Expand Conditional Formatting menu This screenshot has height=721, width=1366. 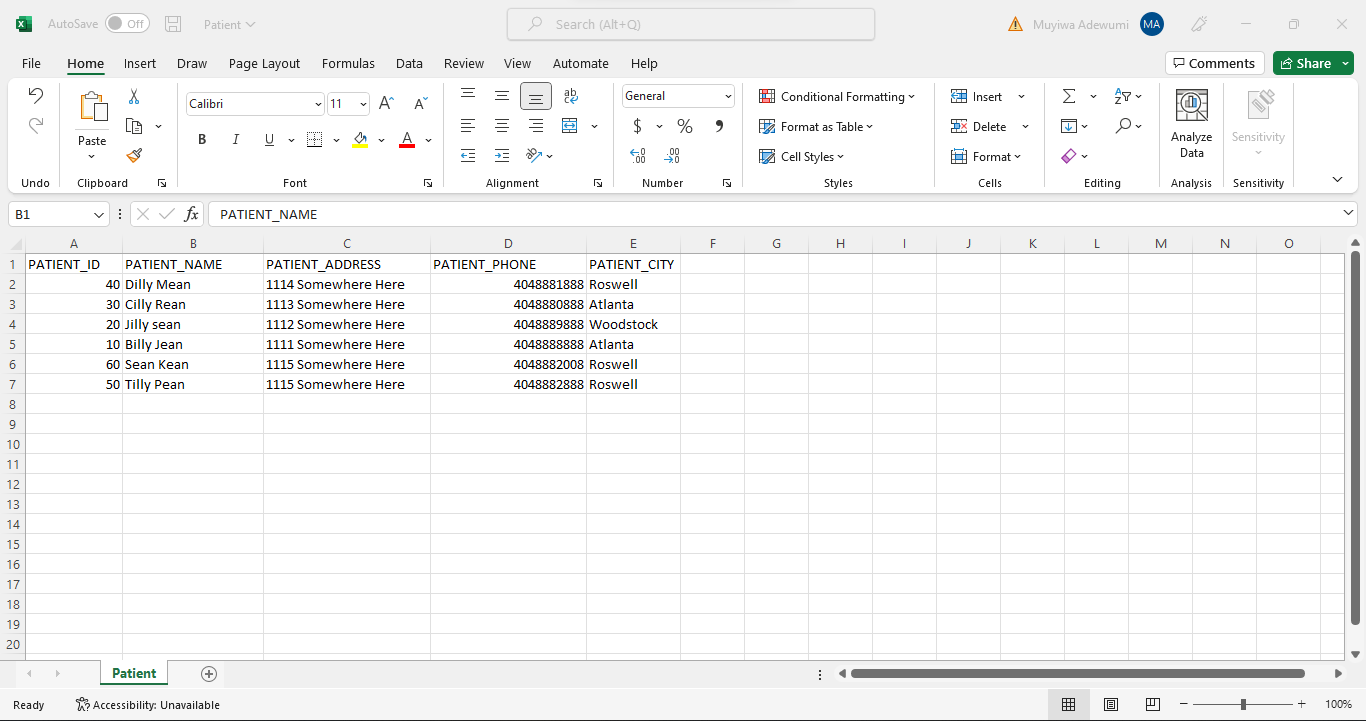pyautogui.click(x=837, y=97)
